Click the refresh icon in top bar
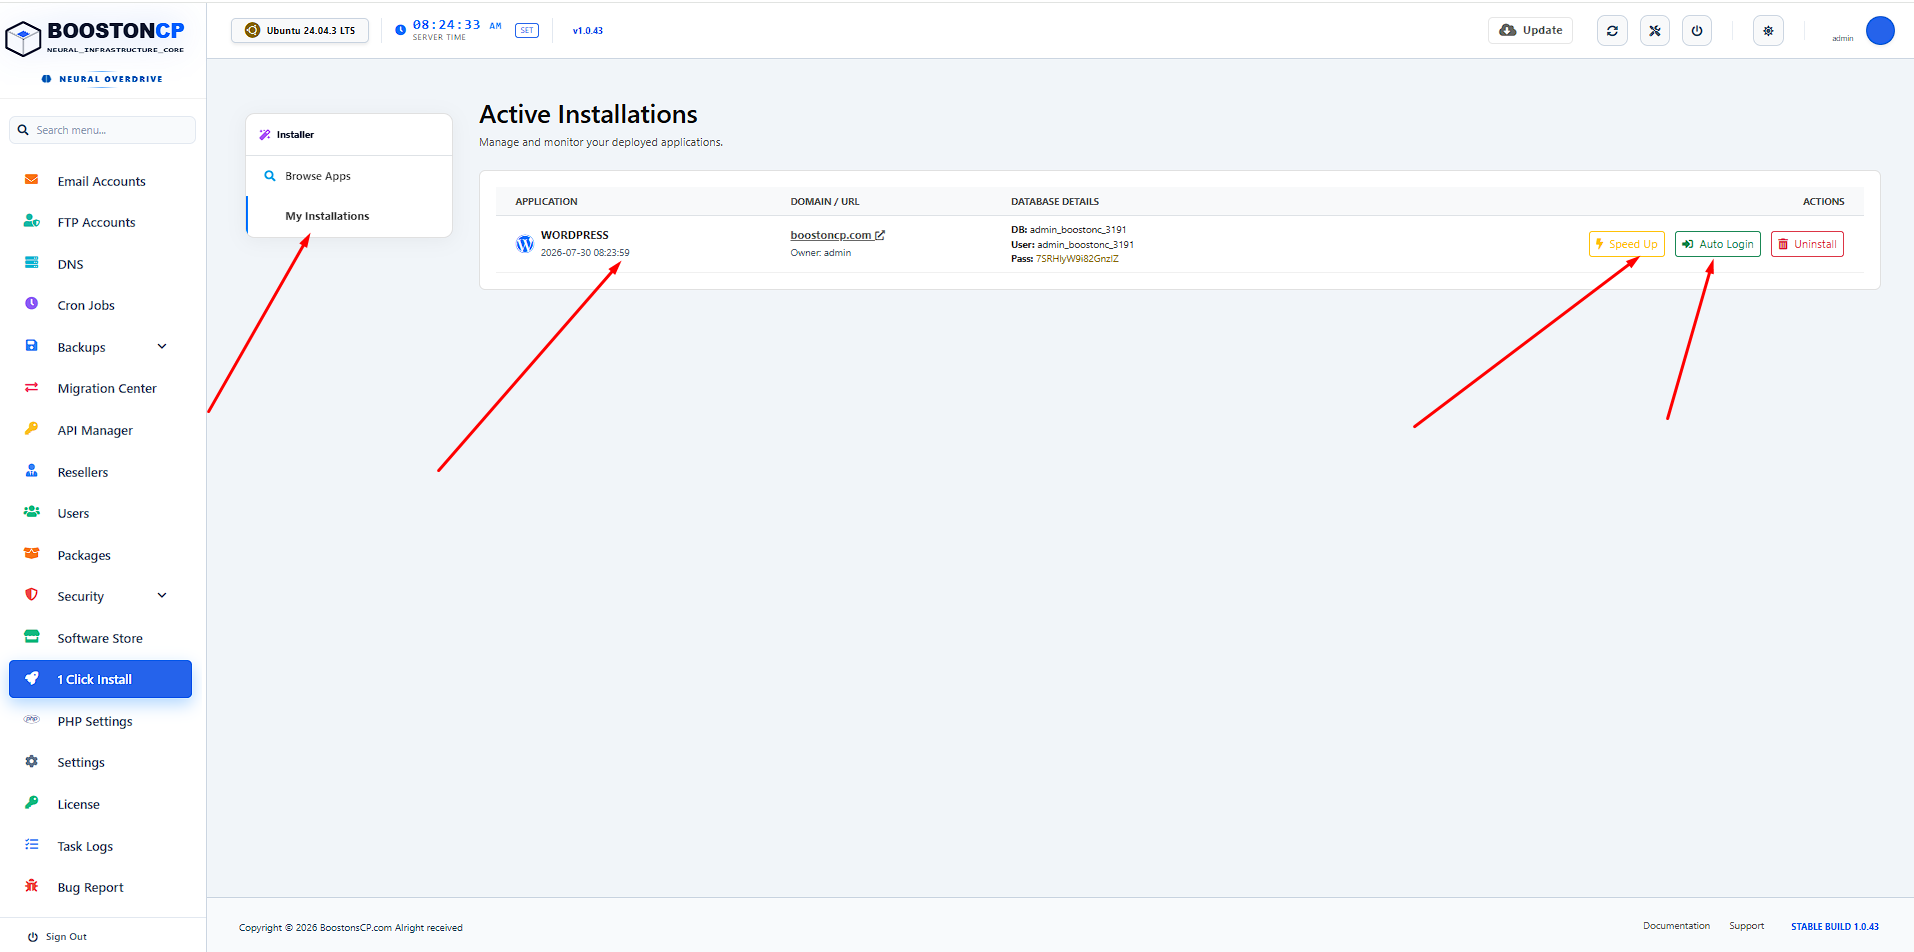 1612,31
